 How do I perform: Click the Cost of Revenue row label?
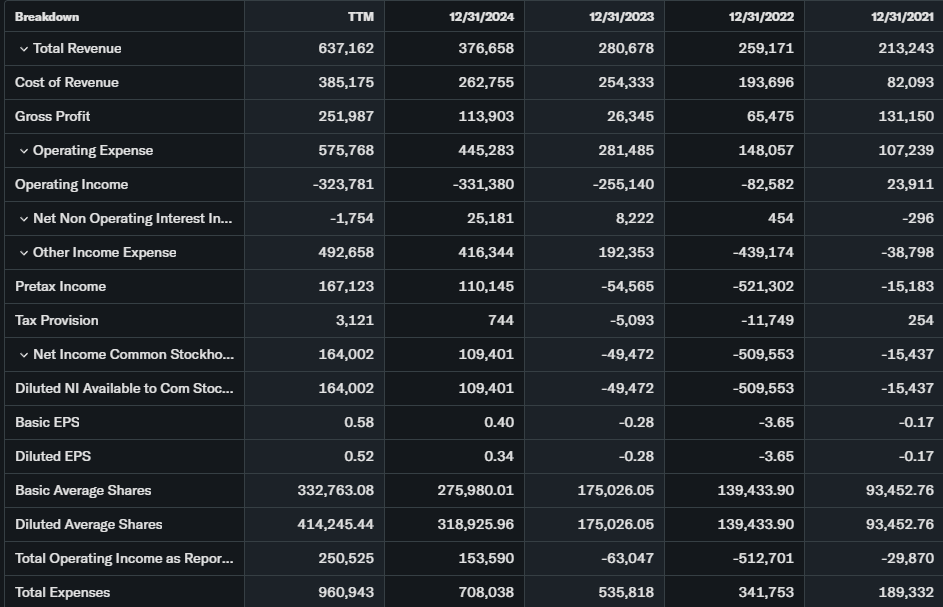tap(66, 83)
